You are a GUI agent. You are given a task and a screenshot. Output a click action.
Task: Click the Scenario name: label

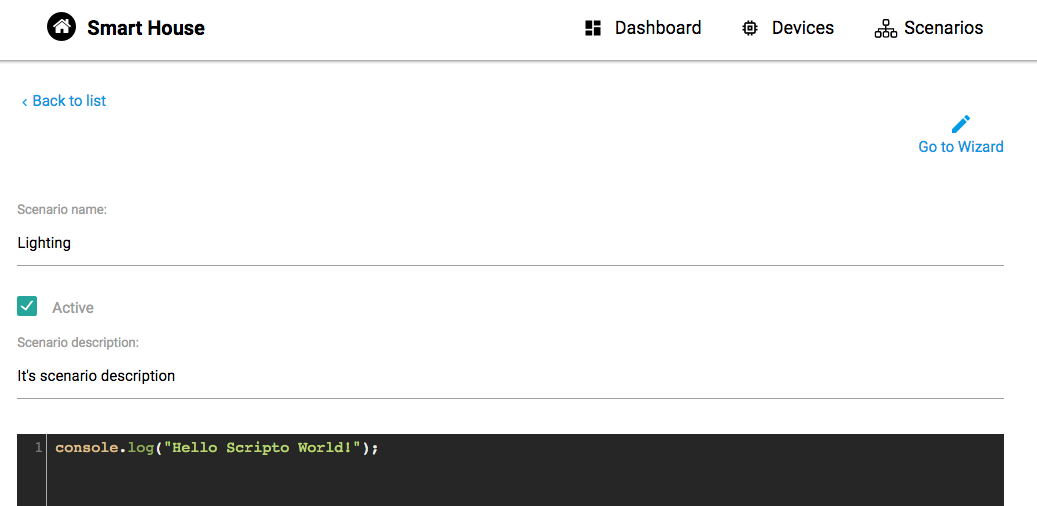[x=62, y=210]
